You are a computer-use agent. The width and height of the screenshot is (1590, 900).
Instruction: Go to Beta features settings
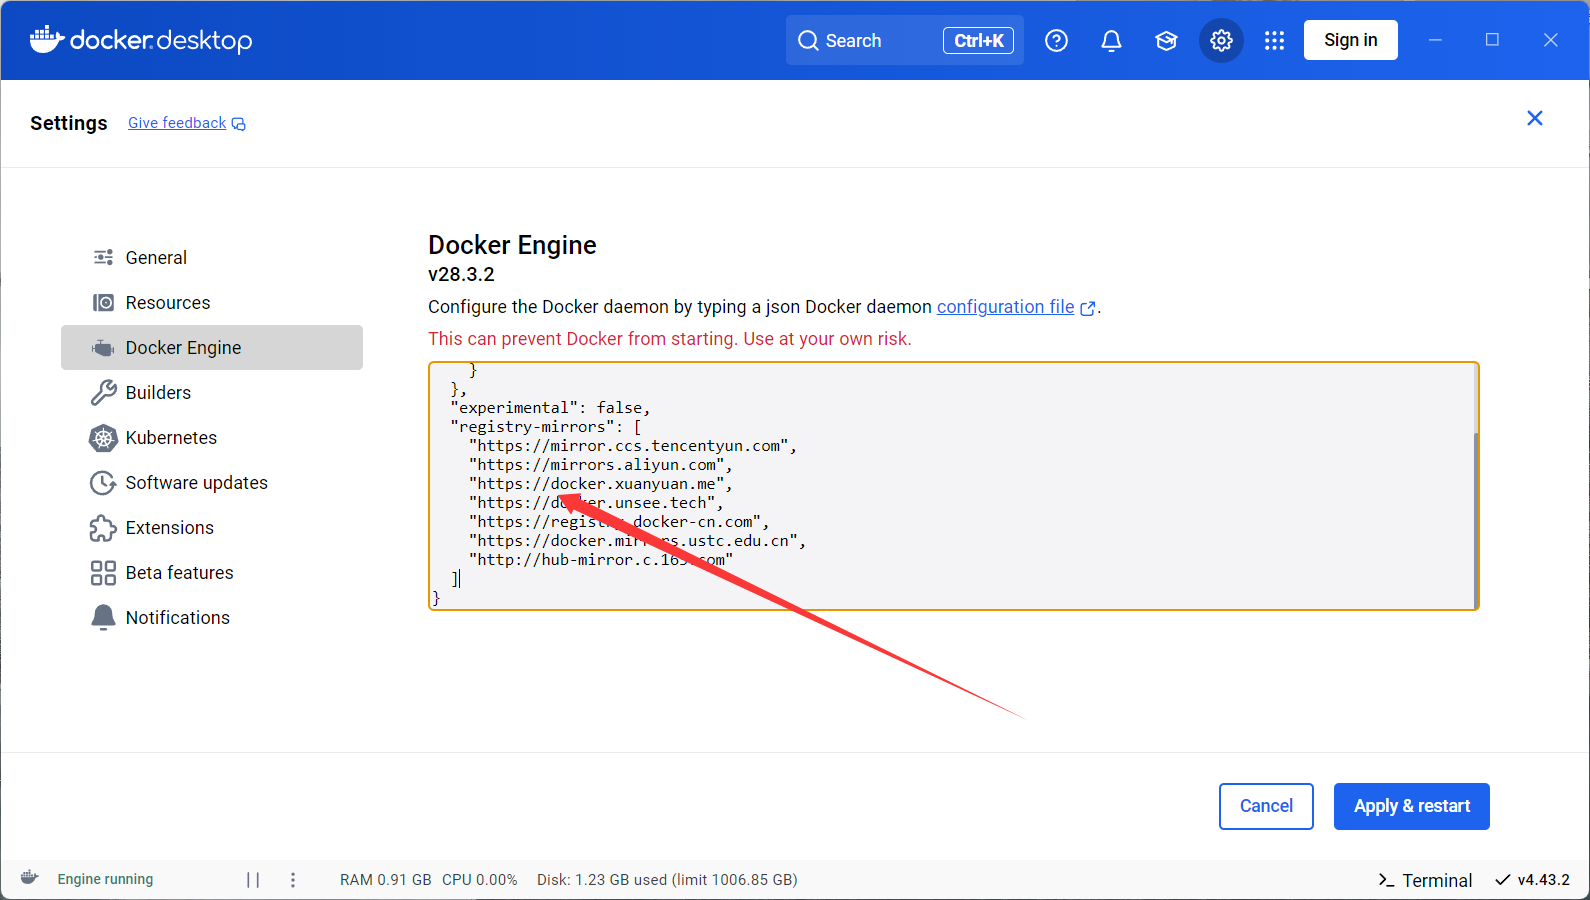point(212,573)
